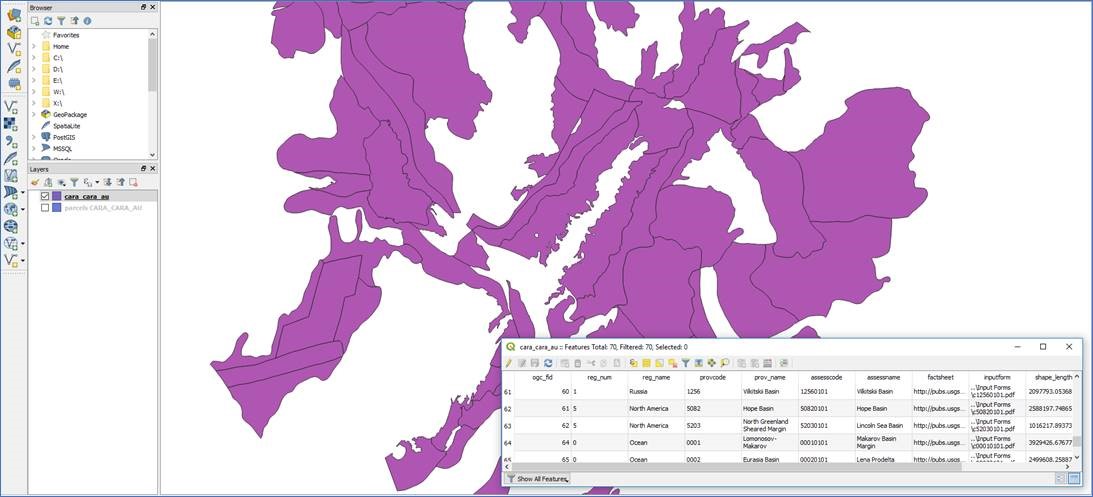
Task: Click the Add MSSQL Layer icon
Action: pos(12,192)
